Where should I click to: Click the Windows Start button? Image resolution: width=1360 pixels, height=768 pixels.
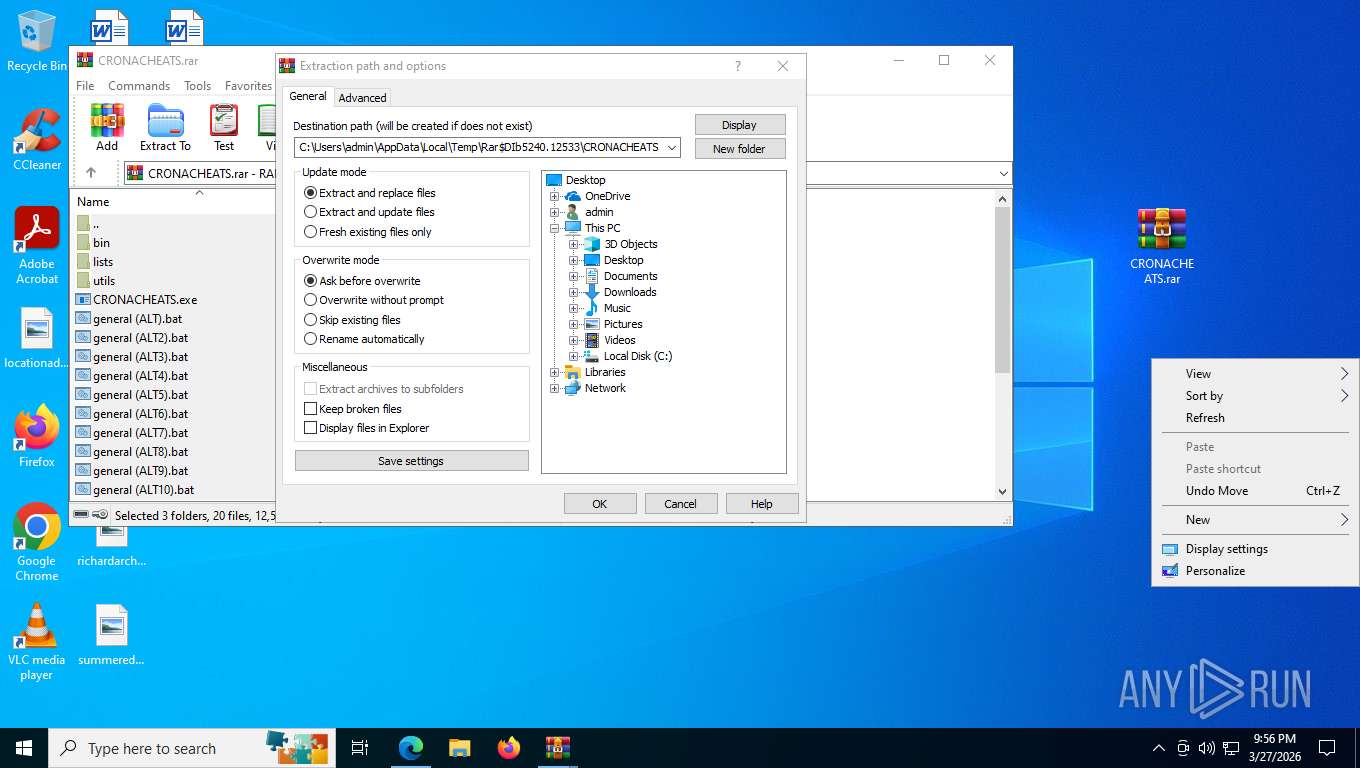[24, 748]
